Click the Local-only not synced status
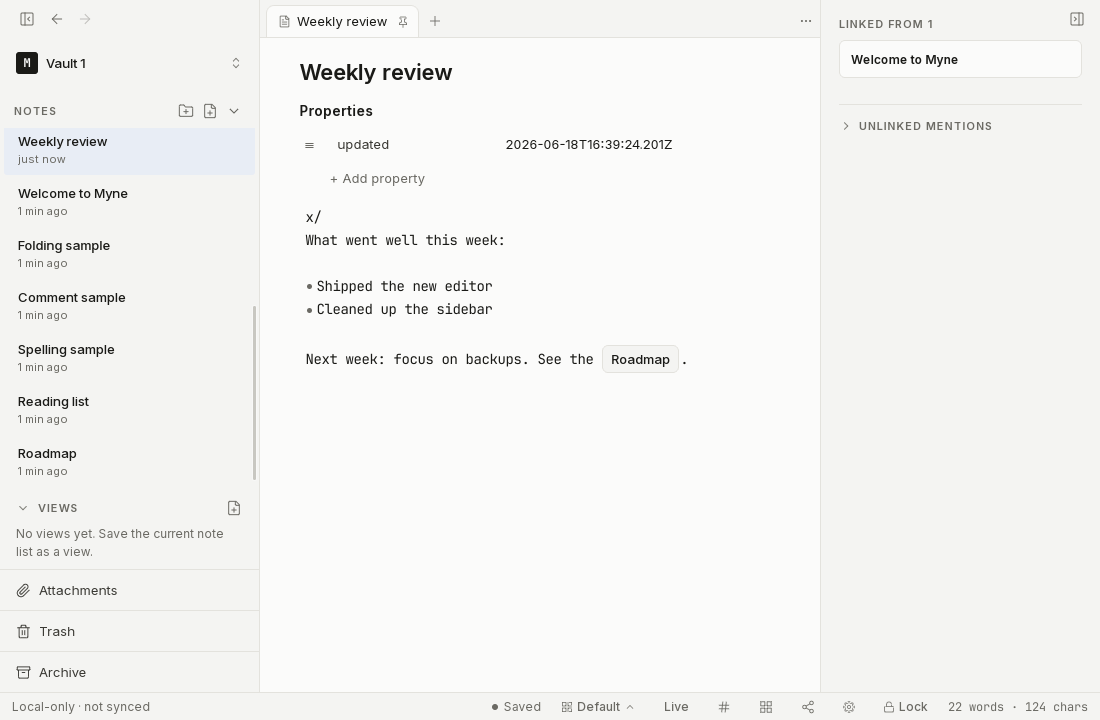Screen dimensions: 1100x720 tap(81, 707)
